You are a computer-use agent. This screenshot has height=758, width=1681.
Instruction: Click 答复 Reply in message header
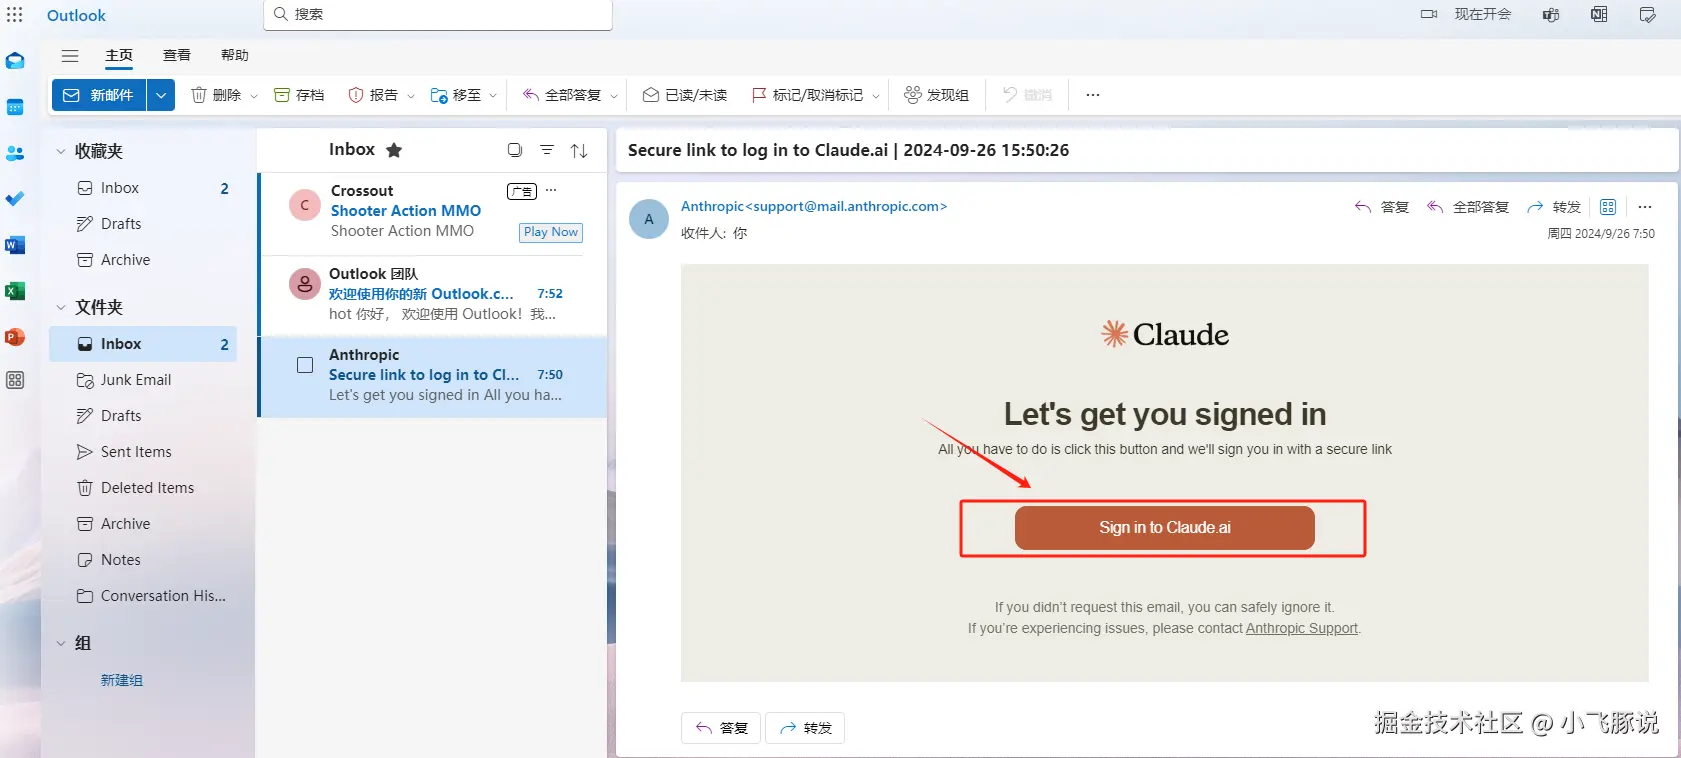tap(1382, 207)
